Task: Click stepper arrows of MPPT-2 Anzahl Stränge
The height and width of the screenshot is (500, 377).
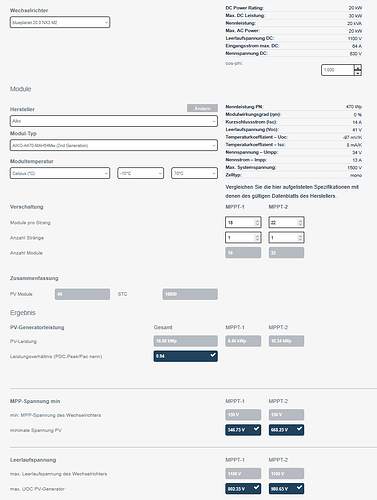Action: click(300, 238)
